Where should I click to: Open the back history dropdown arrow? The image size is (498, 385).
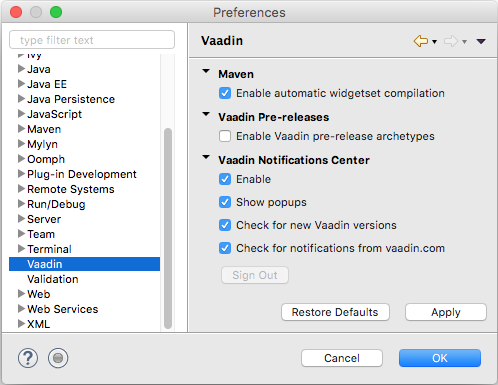coord(434,42)
